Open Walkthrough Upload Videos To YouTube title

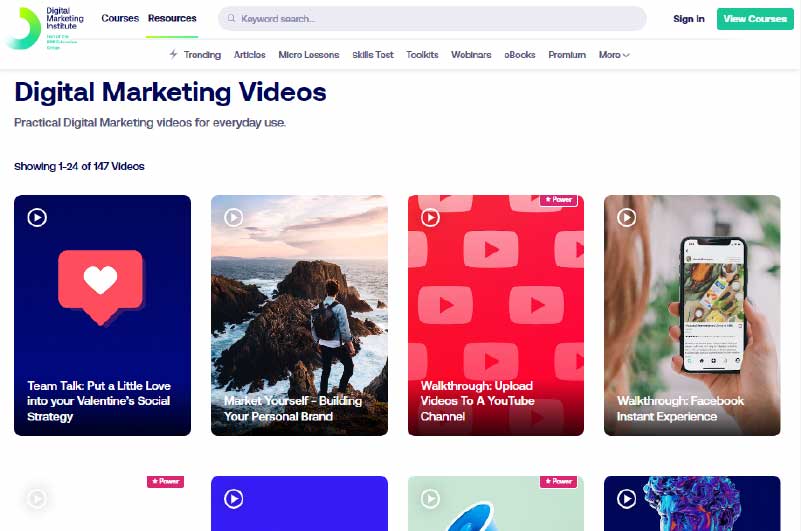click(477, 401)
